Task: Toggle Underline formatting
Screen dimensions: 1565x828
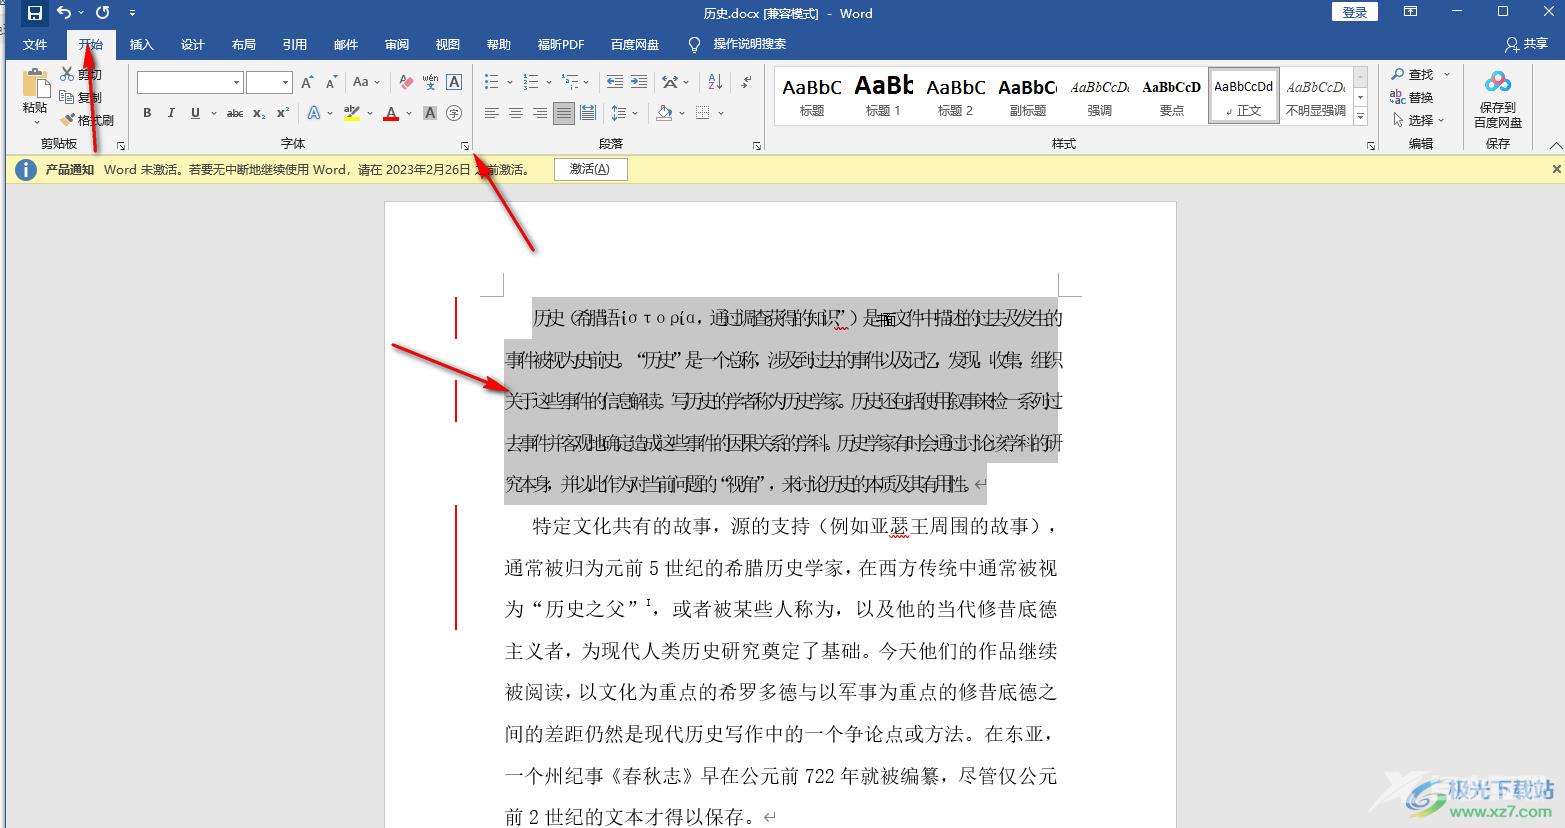Action: tap(195, 113)
